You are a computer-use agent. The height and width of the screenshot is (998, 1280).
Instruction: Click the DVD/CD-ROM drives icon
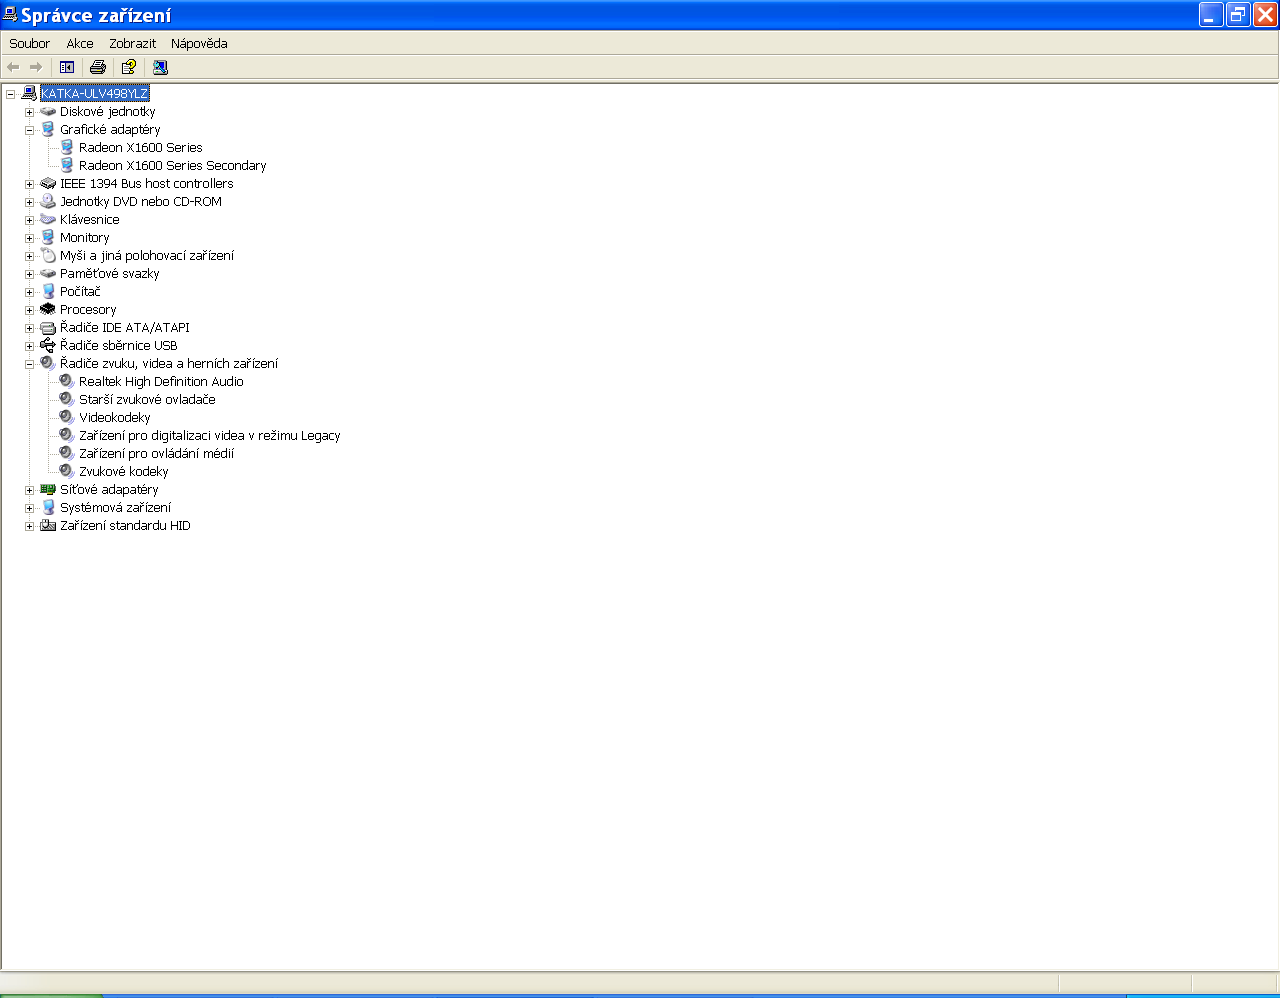(48, 201)
